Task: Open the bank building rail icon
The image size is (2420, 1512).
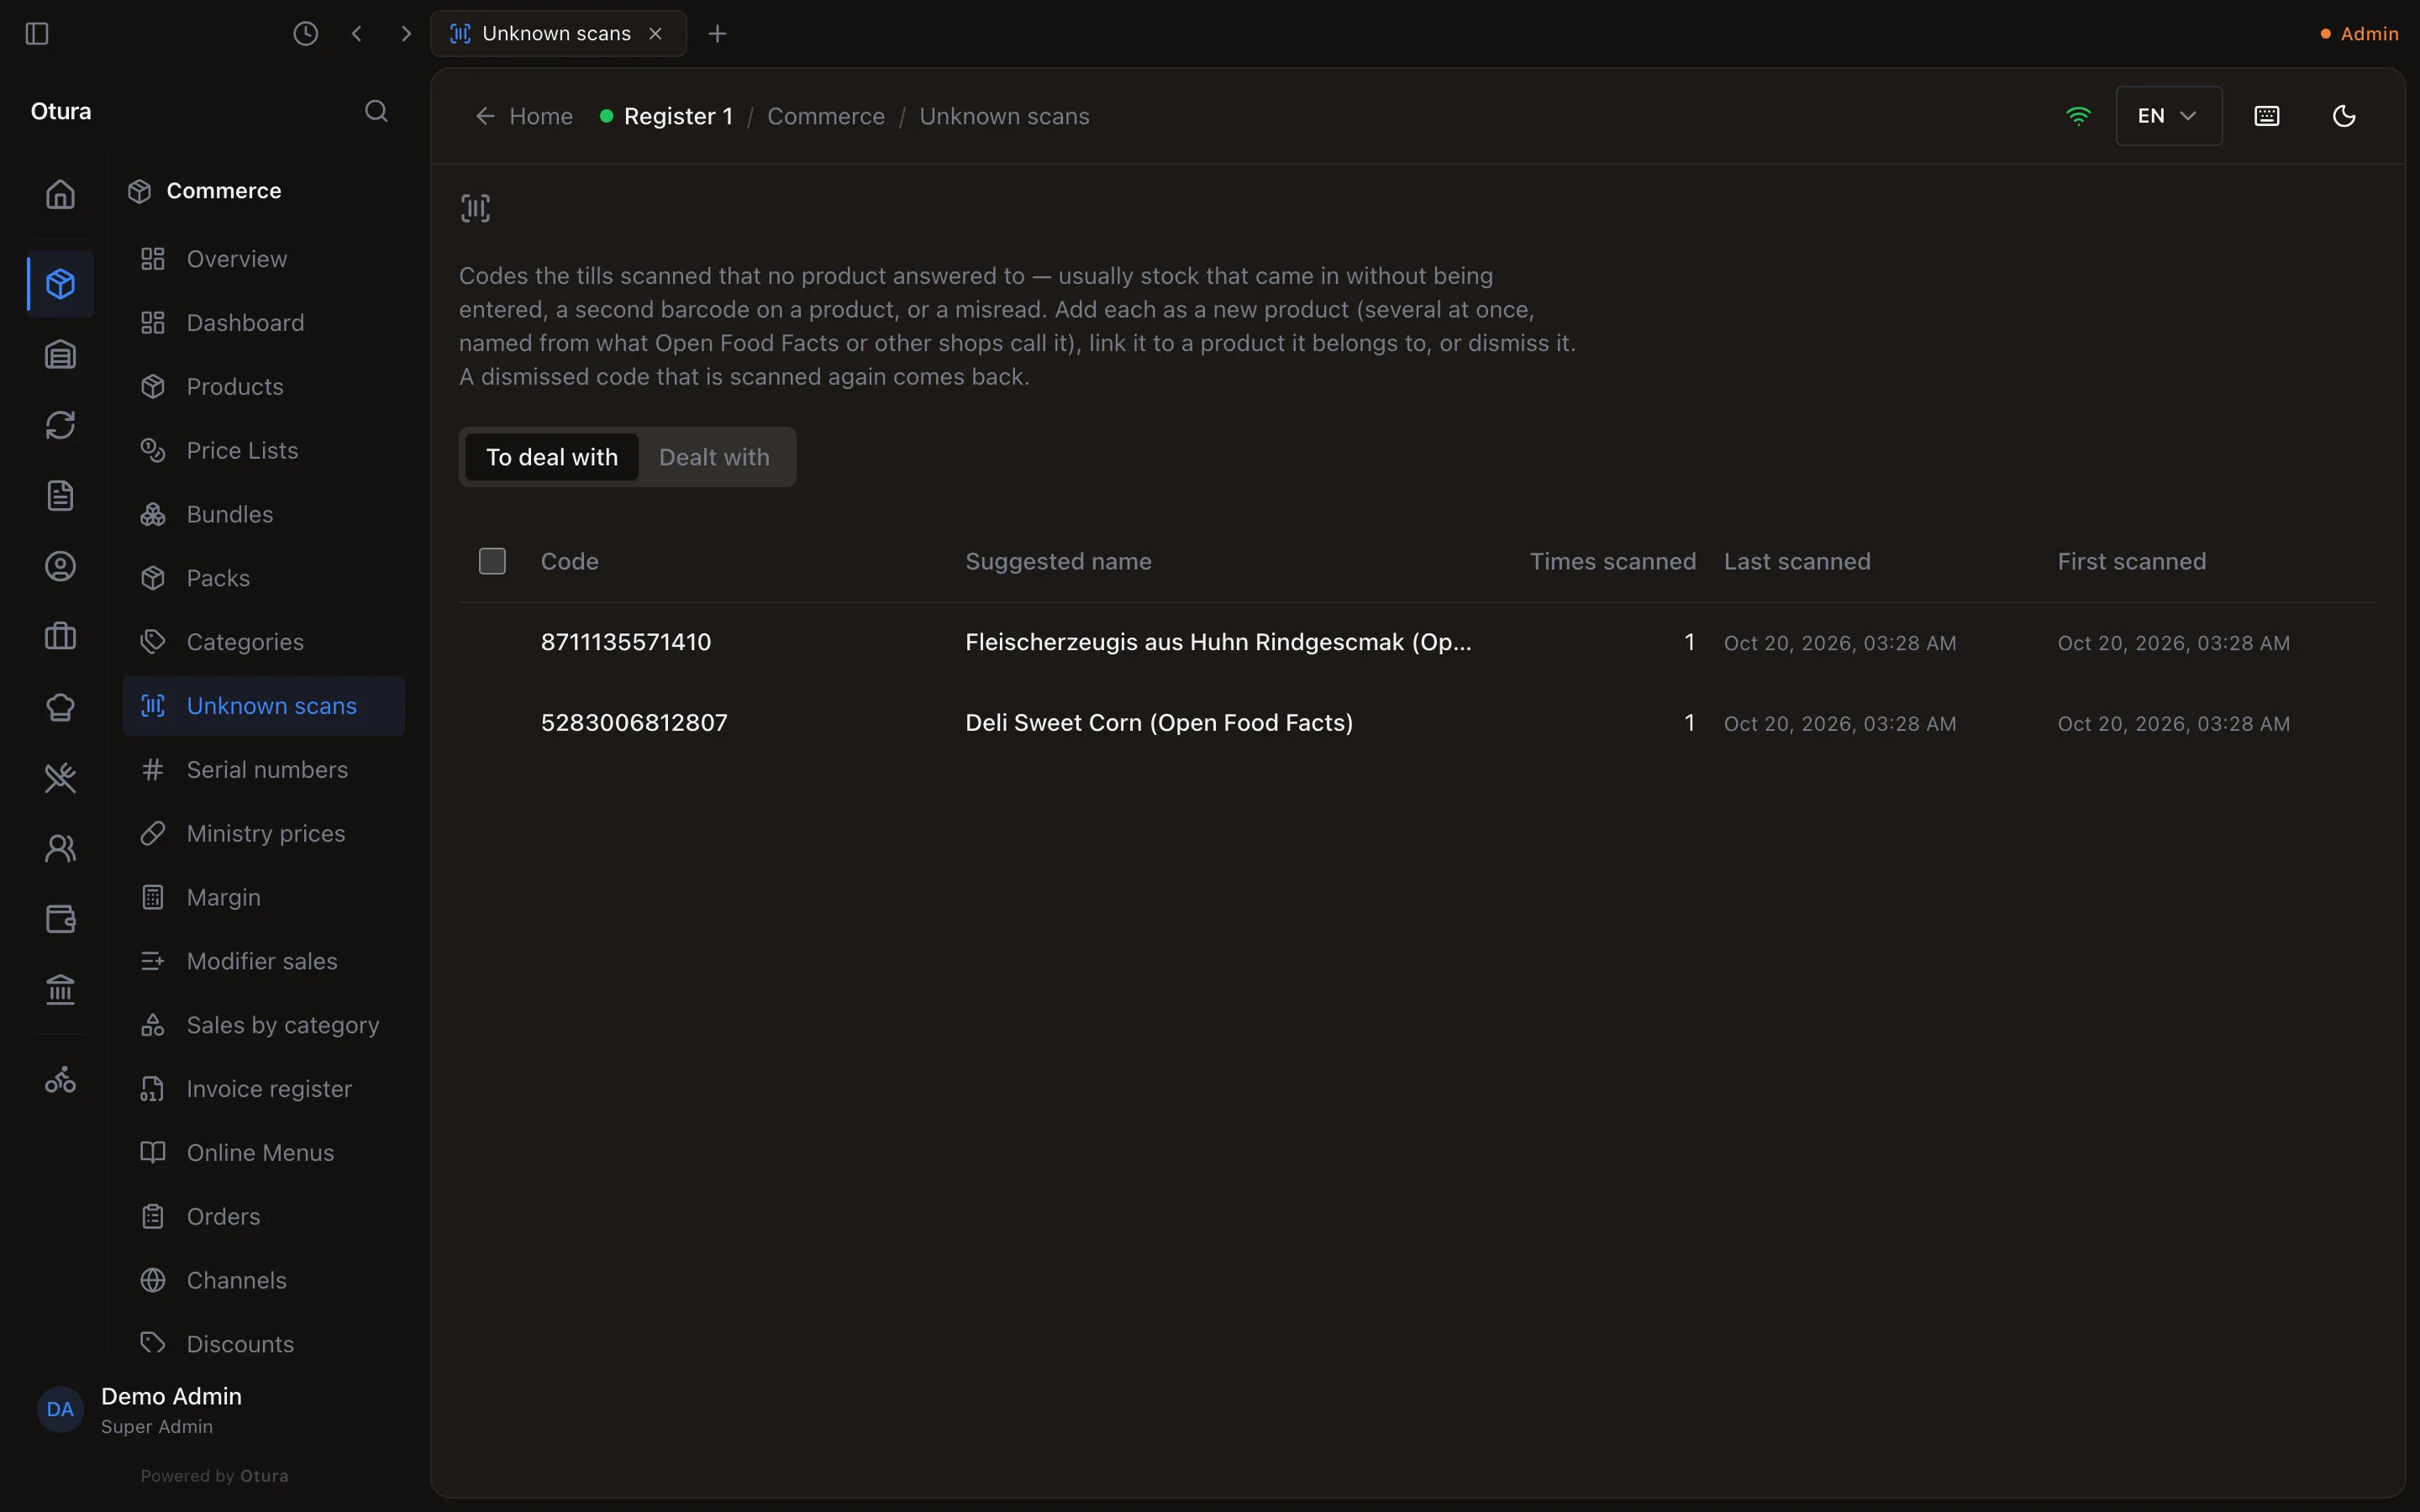Action: 61,990
